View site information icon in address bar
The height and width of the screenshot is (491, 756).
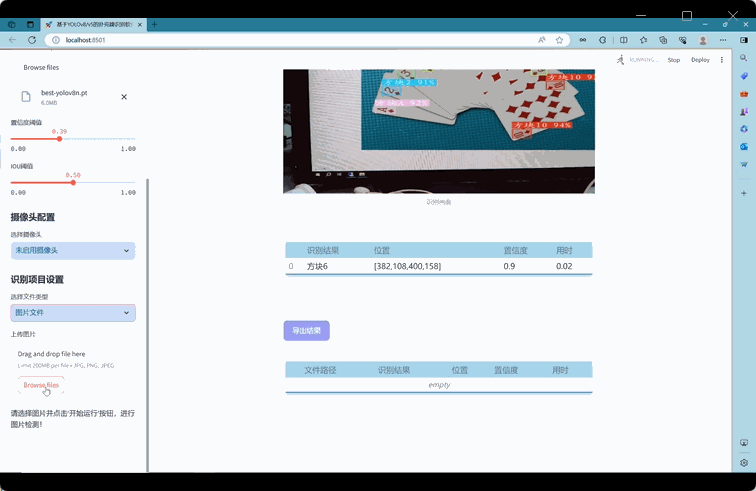[x=56, y=40]
